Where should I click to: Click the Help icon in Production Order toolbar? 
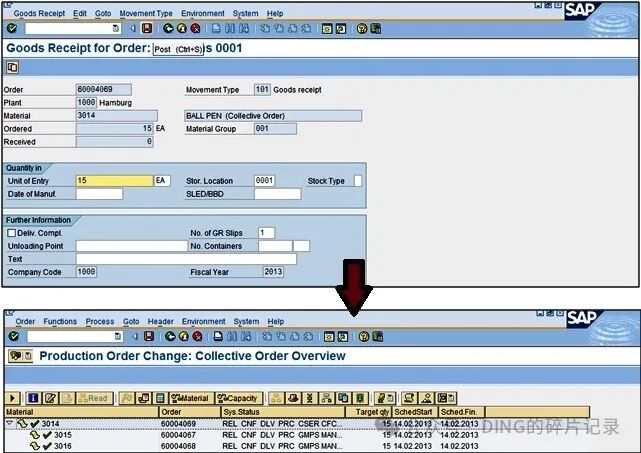tap(364, 336)
